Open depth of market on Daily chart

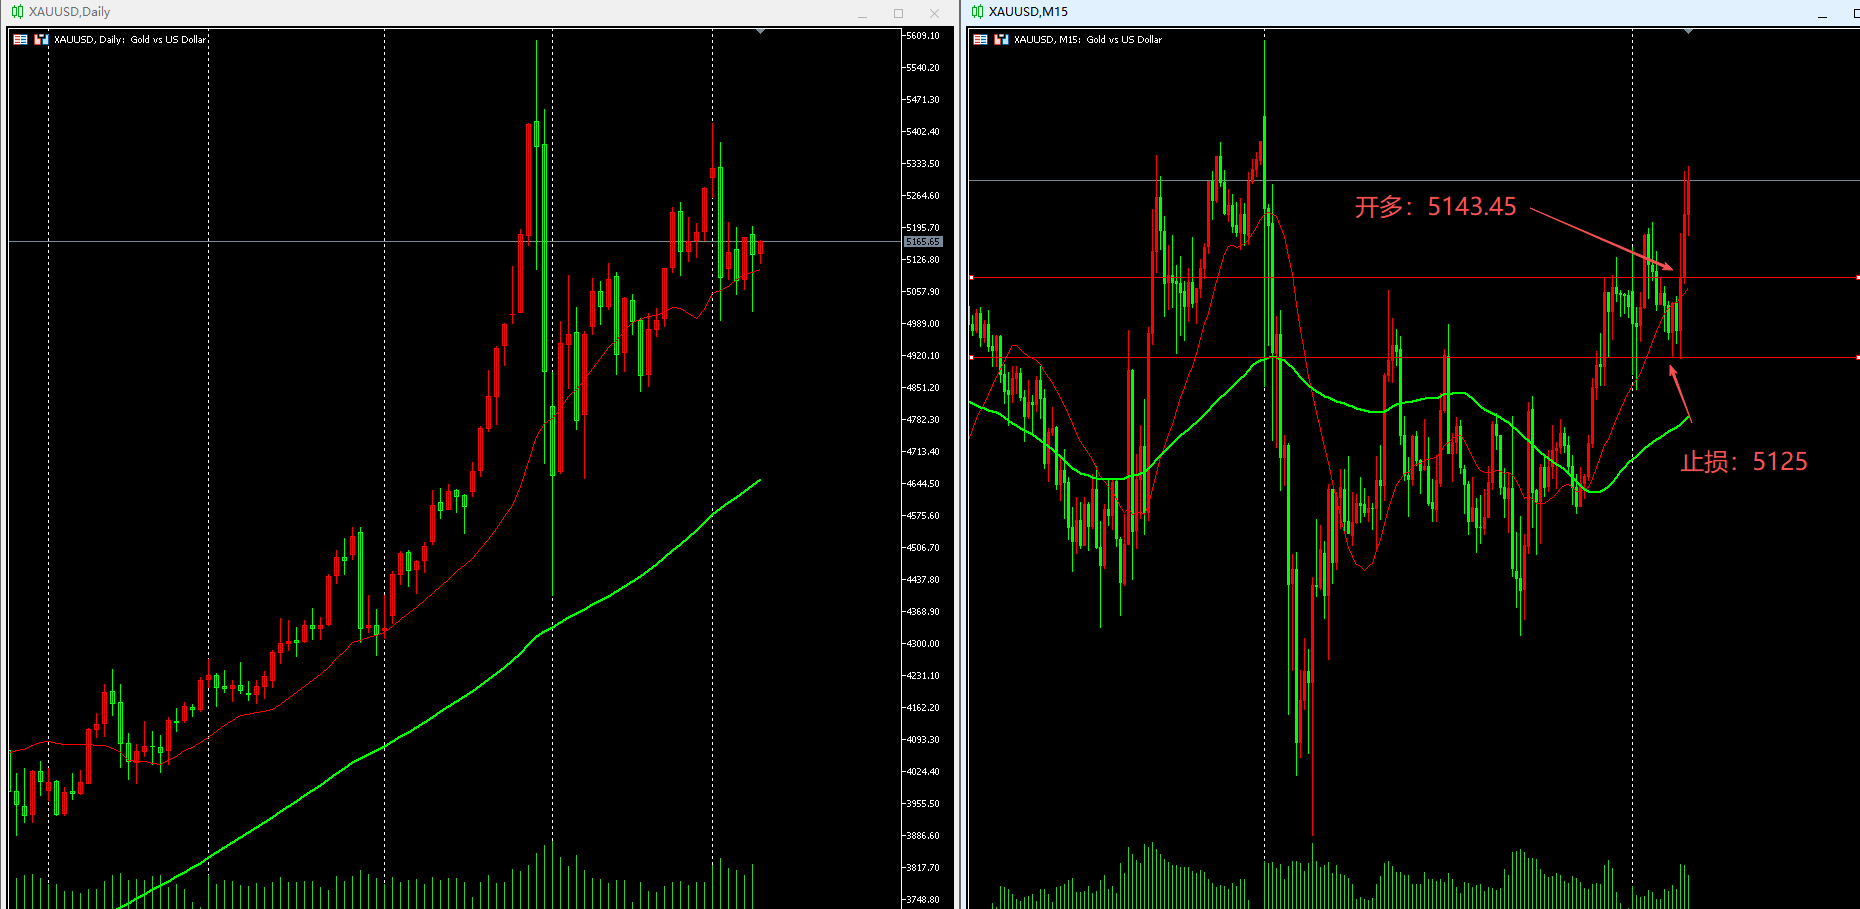(x=41, y=40)
